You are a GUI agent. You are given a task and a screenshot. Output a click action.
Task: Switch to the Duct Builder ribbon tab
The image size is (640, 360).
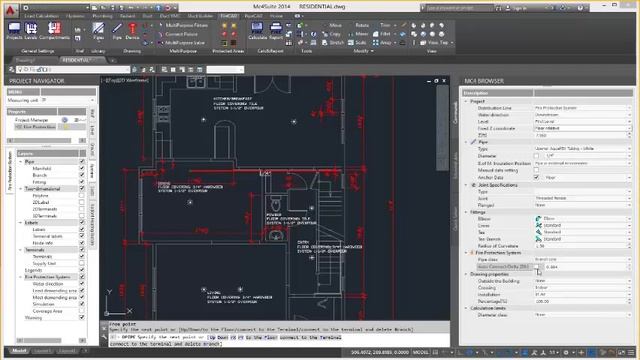click(x=200, y=16)
